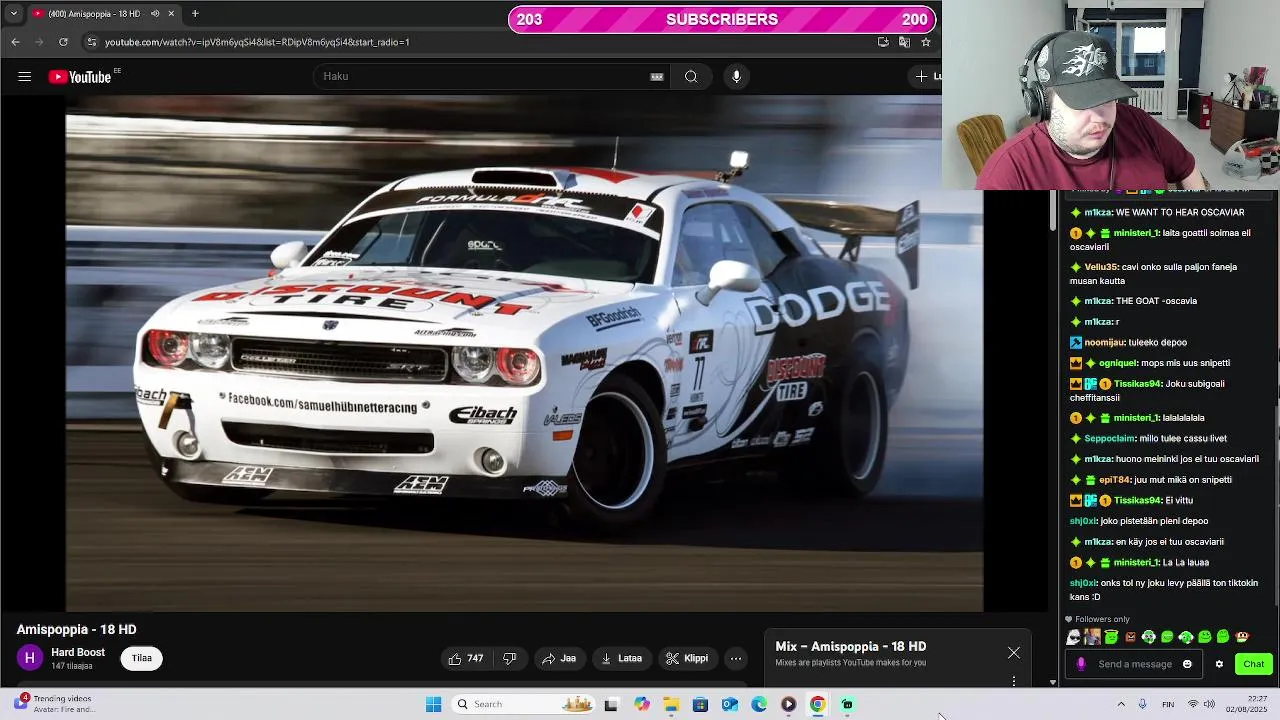Screen dimensions: 1280x720
Task: Switch the FIN keyboard language
Action: pos(1168,705)
